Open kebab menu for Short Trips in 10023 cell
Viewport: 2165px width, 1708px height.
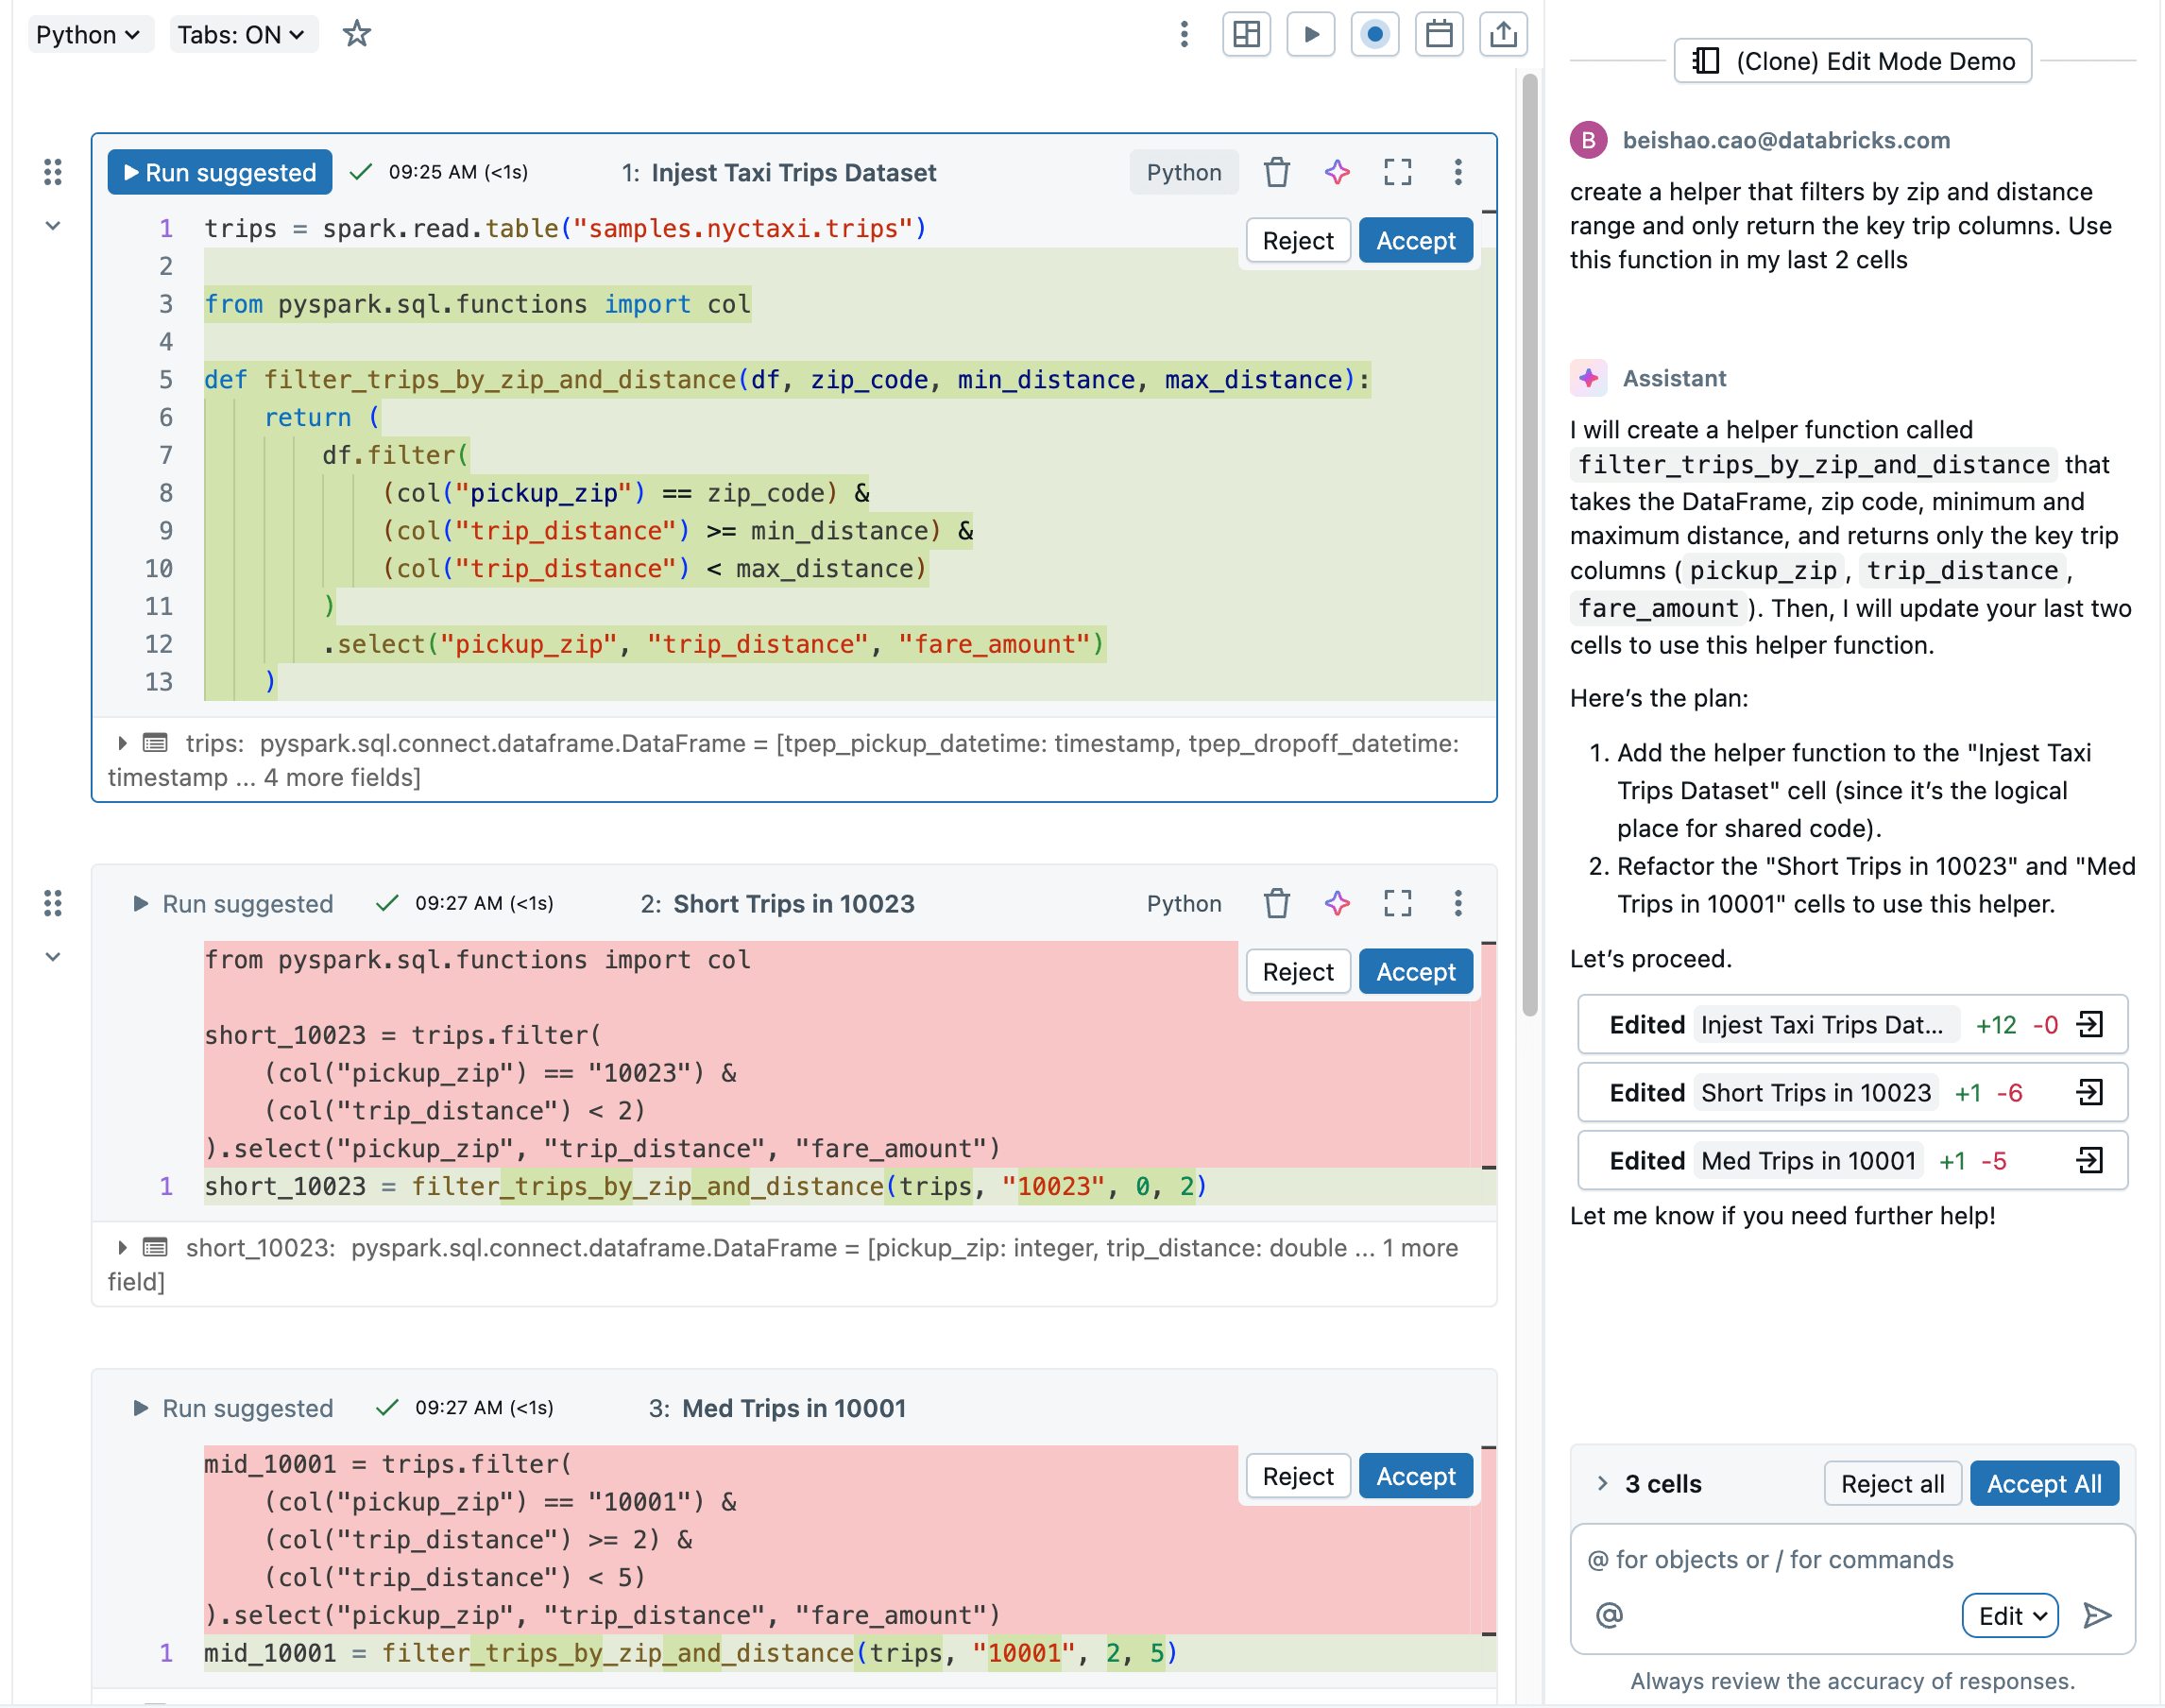coord(1457,904)
